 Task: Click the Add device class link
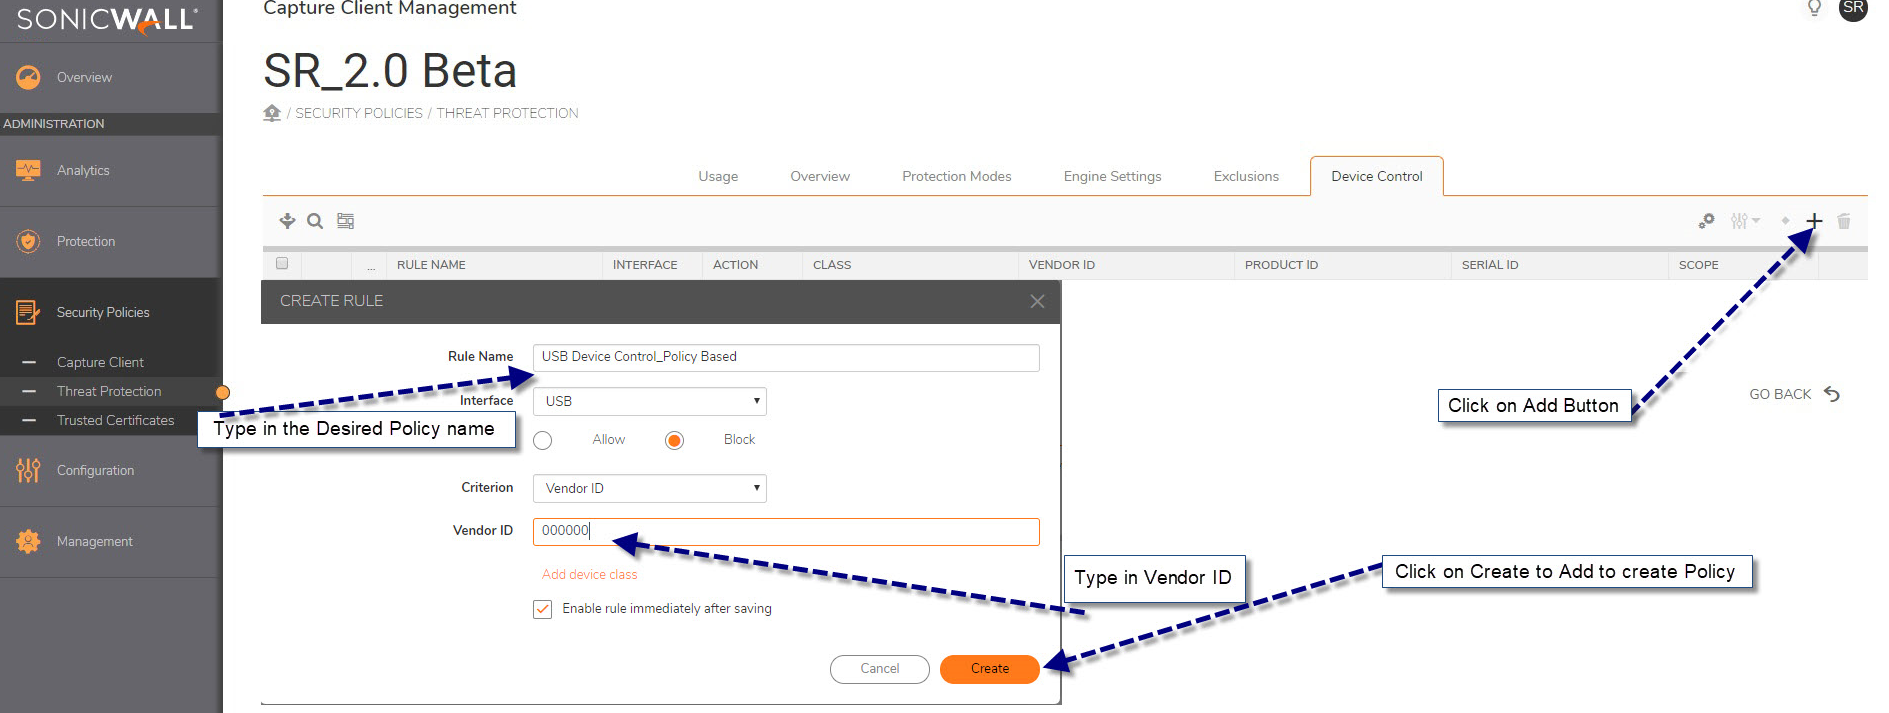click(589, 574)
